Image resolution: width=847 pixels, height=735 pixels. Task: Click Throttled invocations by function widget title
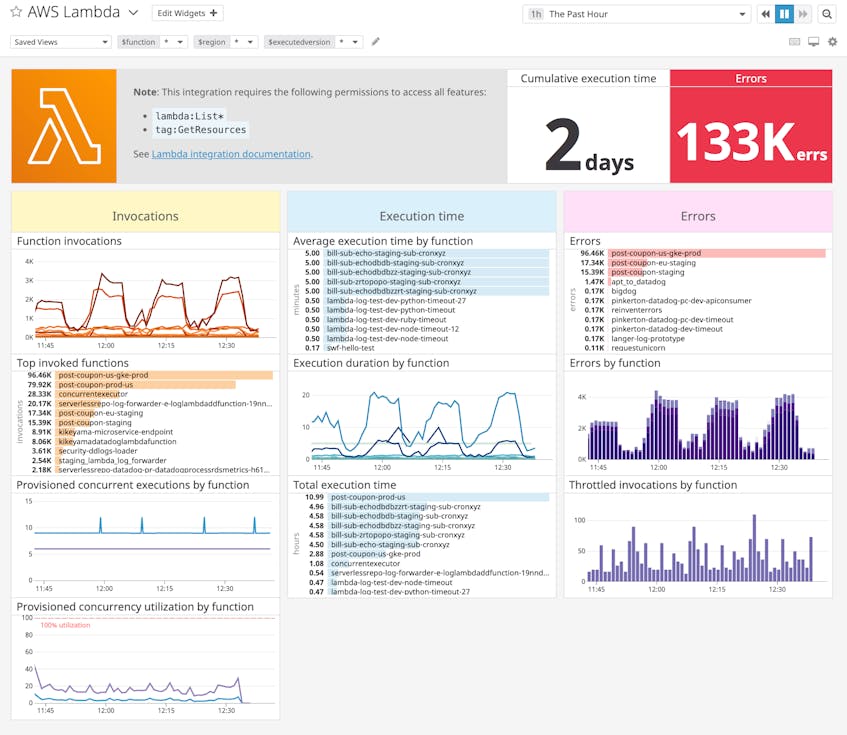653,485
